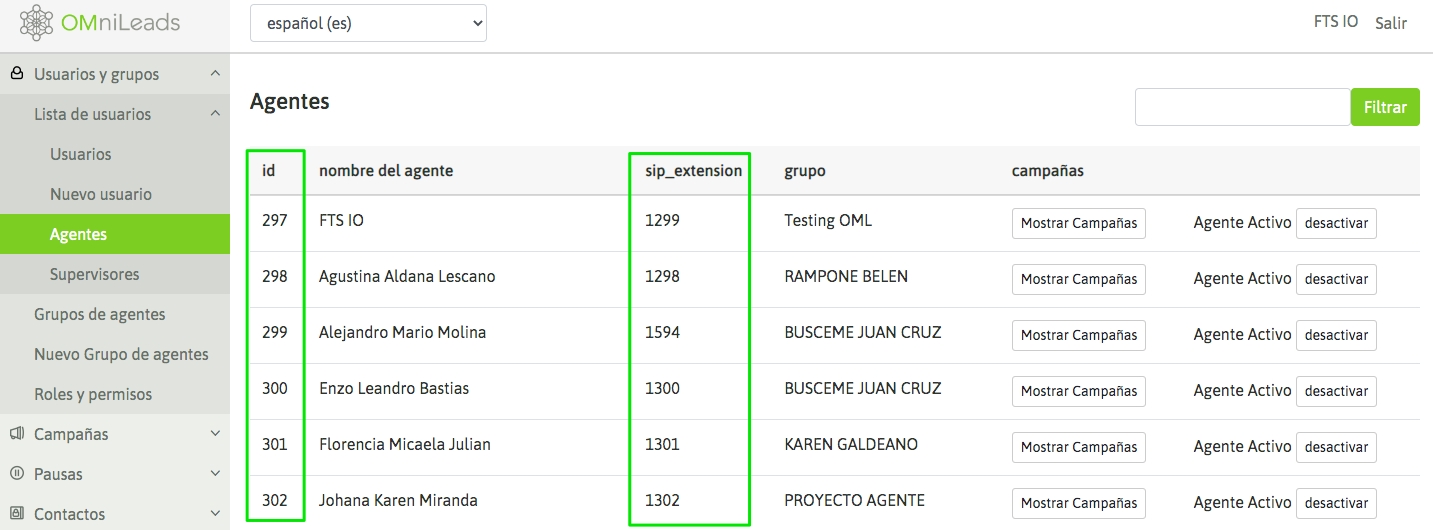Go to Nuevo usuario page
Viewport: 1433px width, 530px height.
tap(100, 194)
